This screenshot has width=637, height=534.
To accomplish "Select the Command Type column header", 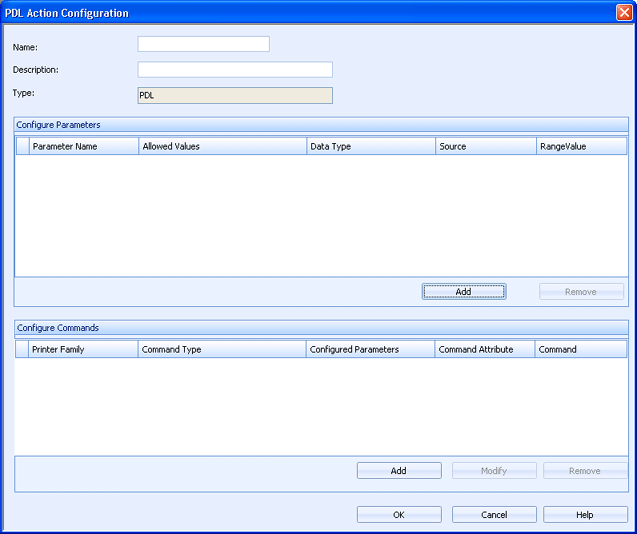I will coord(222,349).
